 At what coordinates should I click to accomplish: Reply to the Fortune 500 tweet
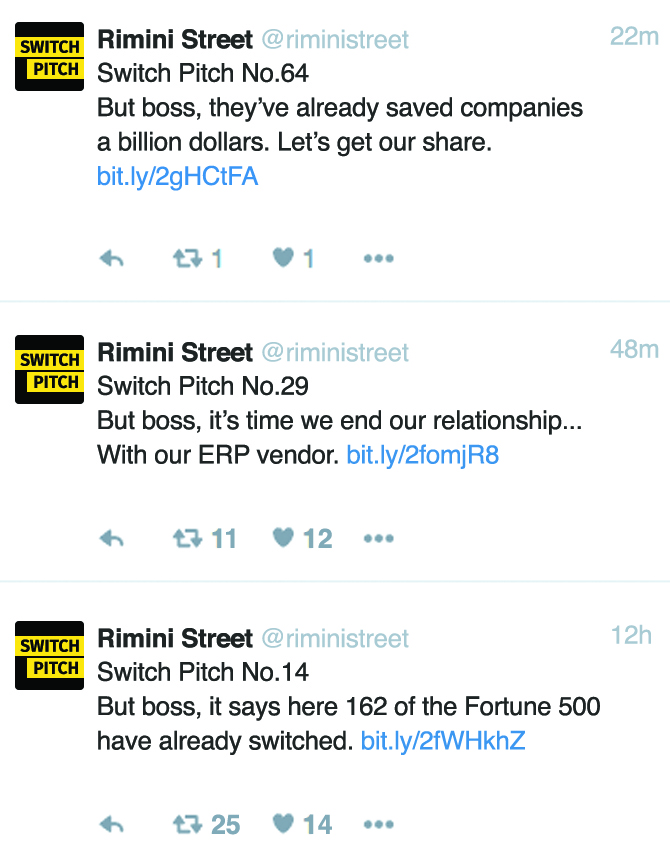112,824
